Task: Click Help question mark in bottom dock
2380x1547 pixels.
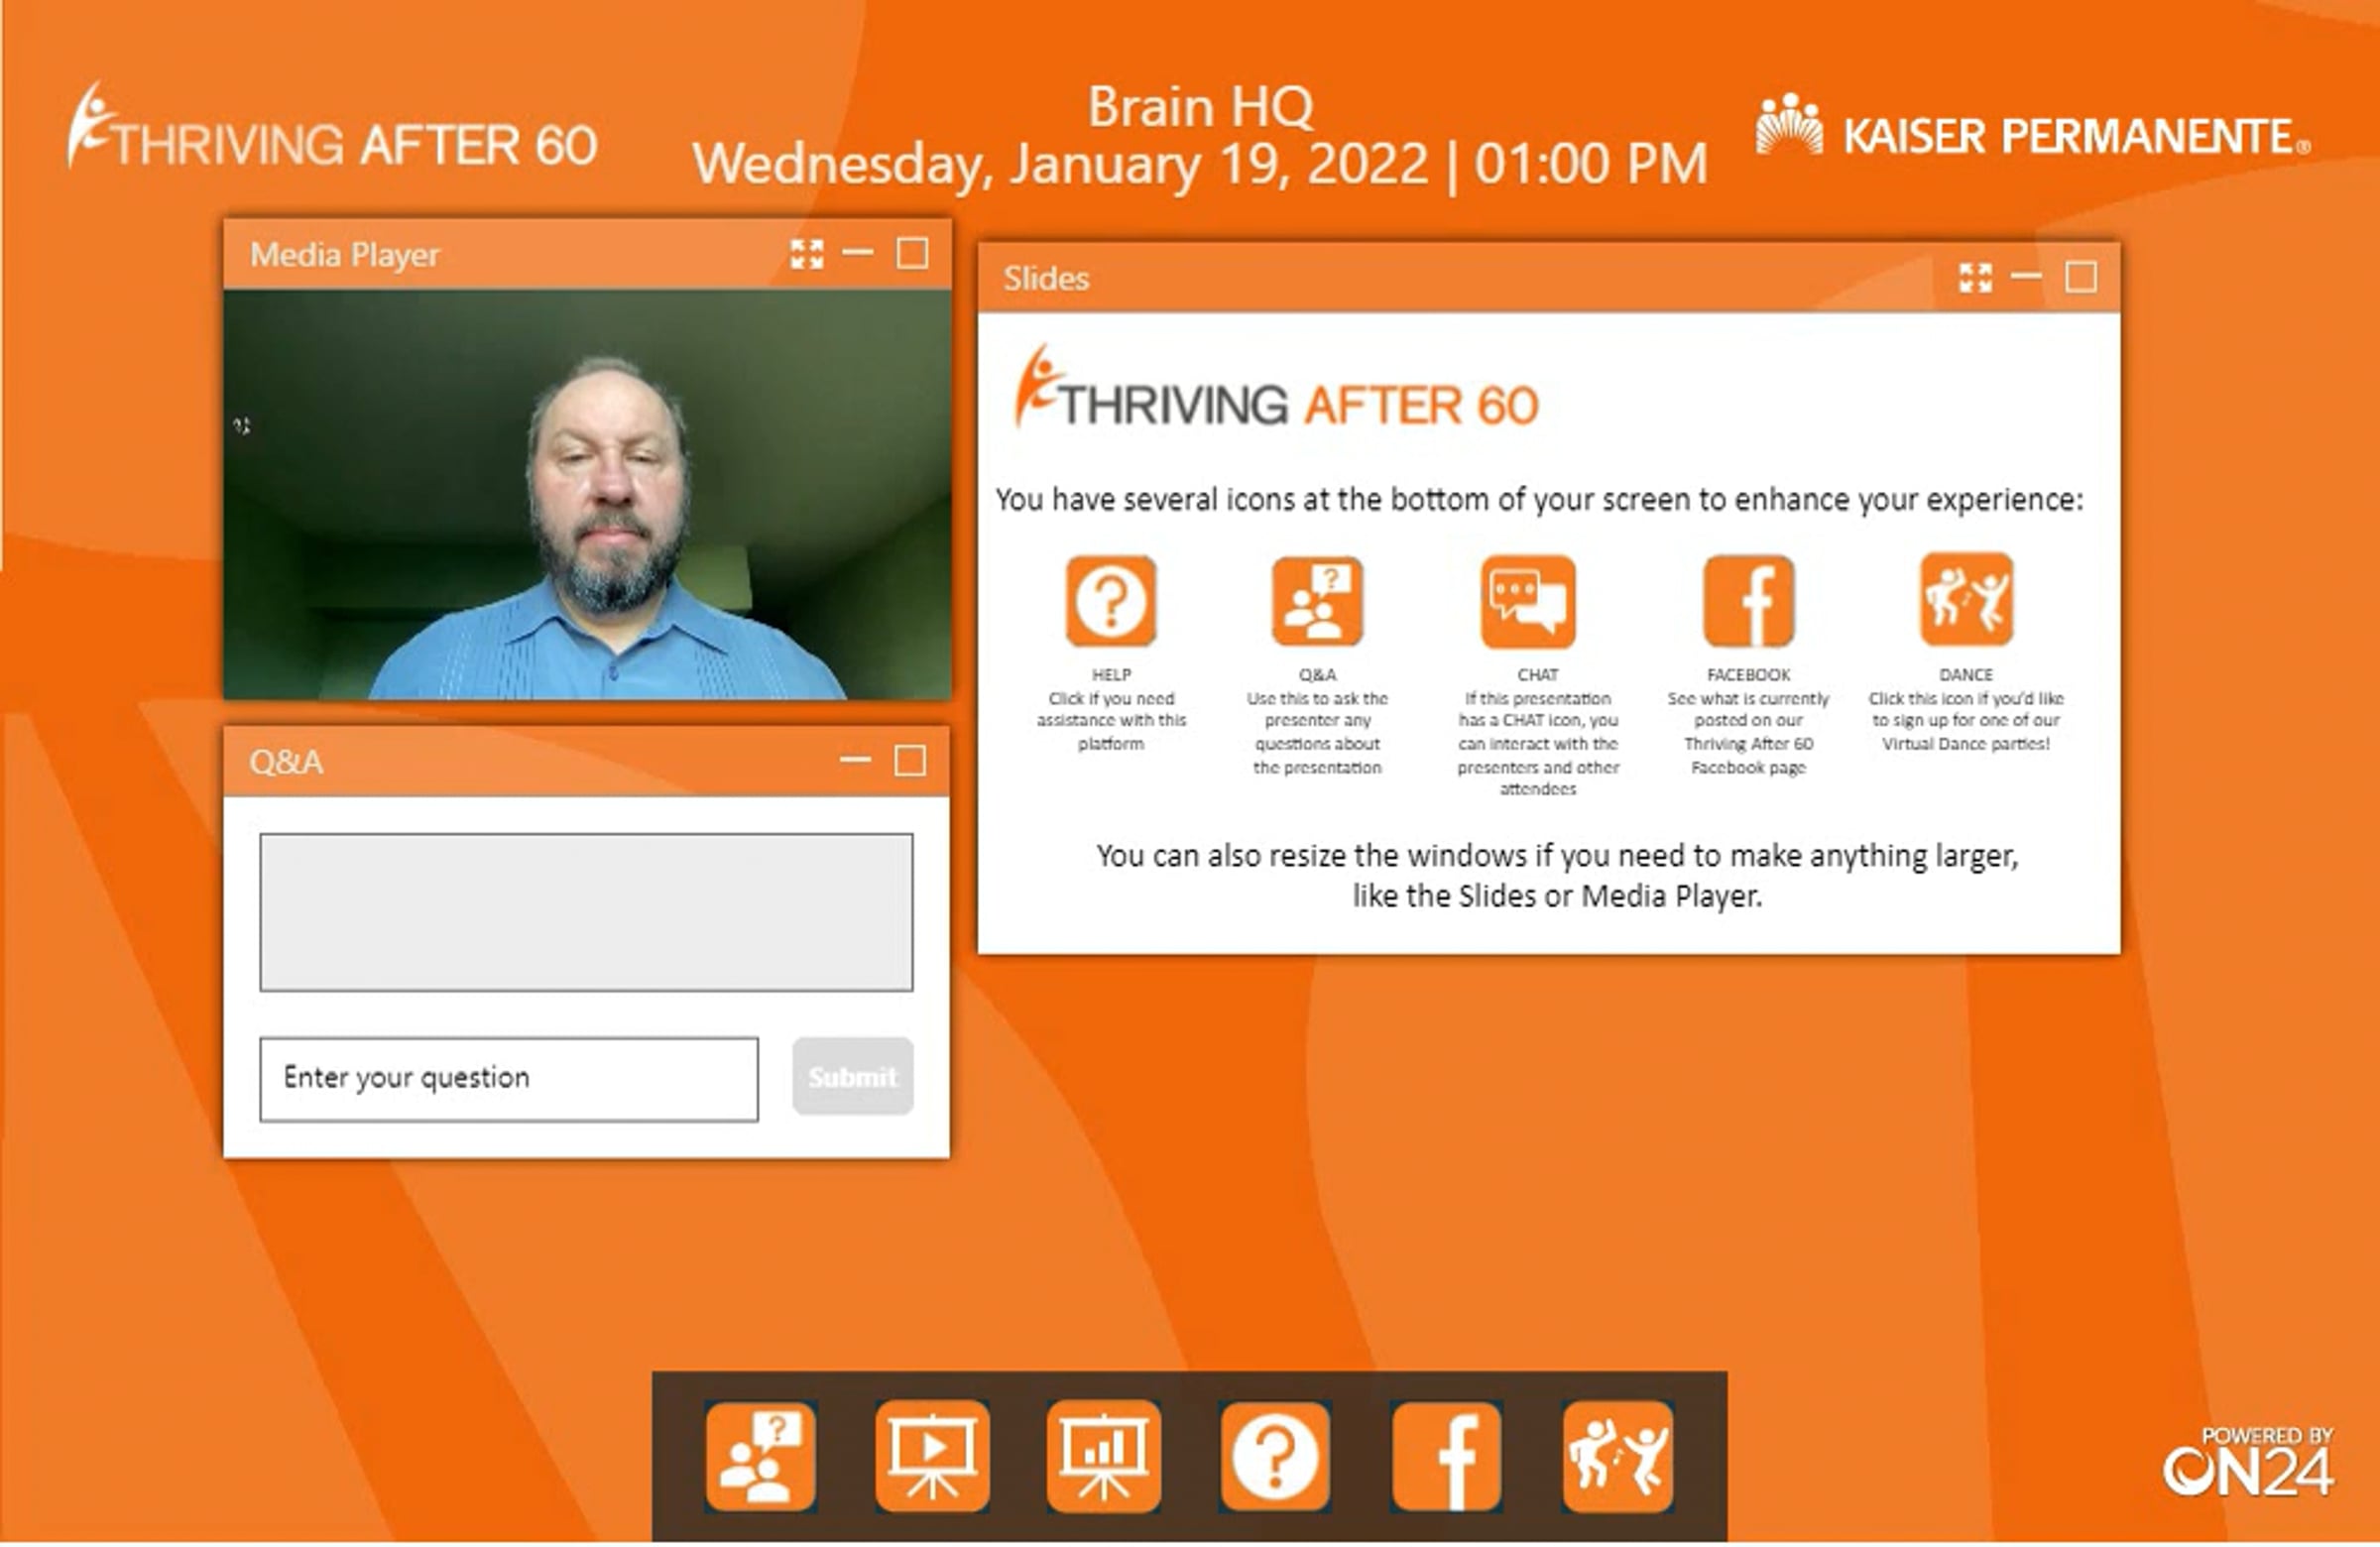Action: click(x=1275, y=1455)
